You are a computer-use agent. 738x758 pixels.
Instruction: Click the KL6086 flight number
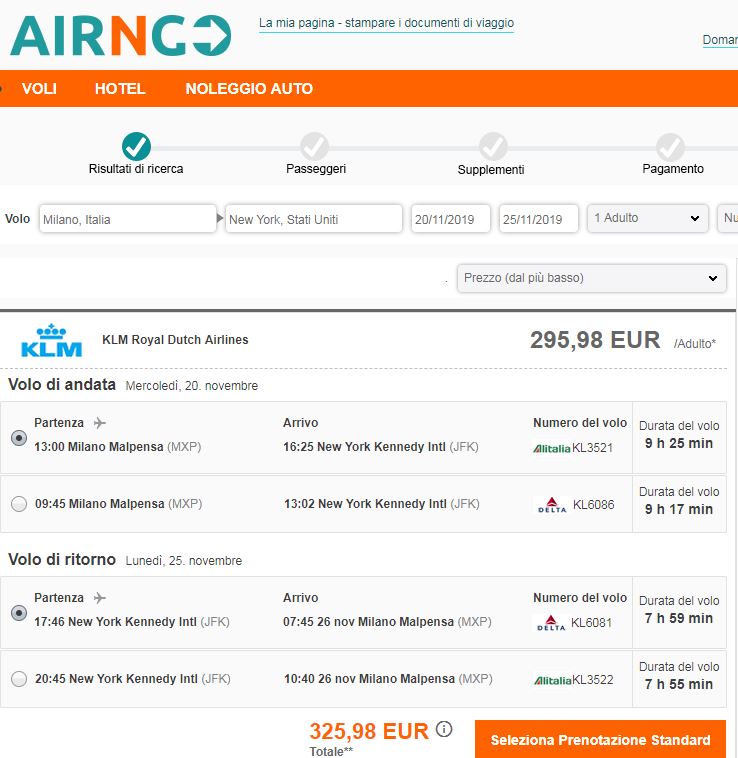(593, 505)
